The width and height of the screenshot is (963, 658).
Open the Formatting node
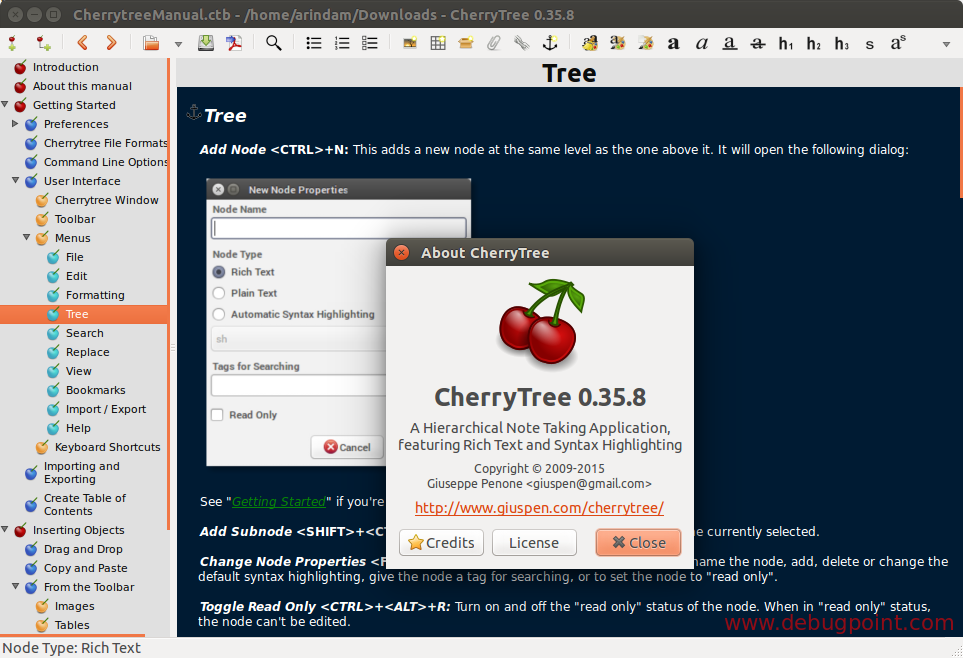pyautogui.click(x=95, y=296)
